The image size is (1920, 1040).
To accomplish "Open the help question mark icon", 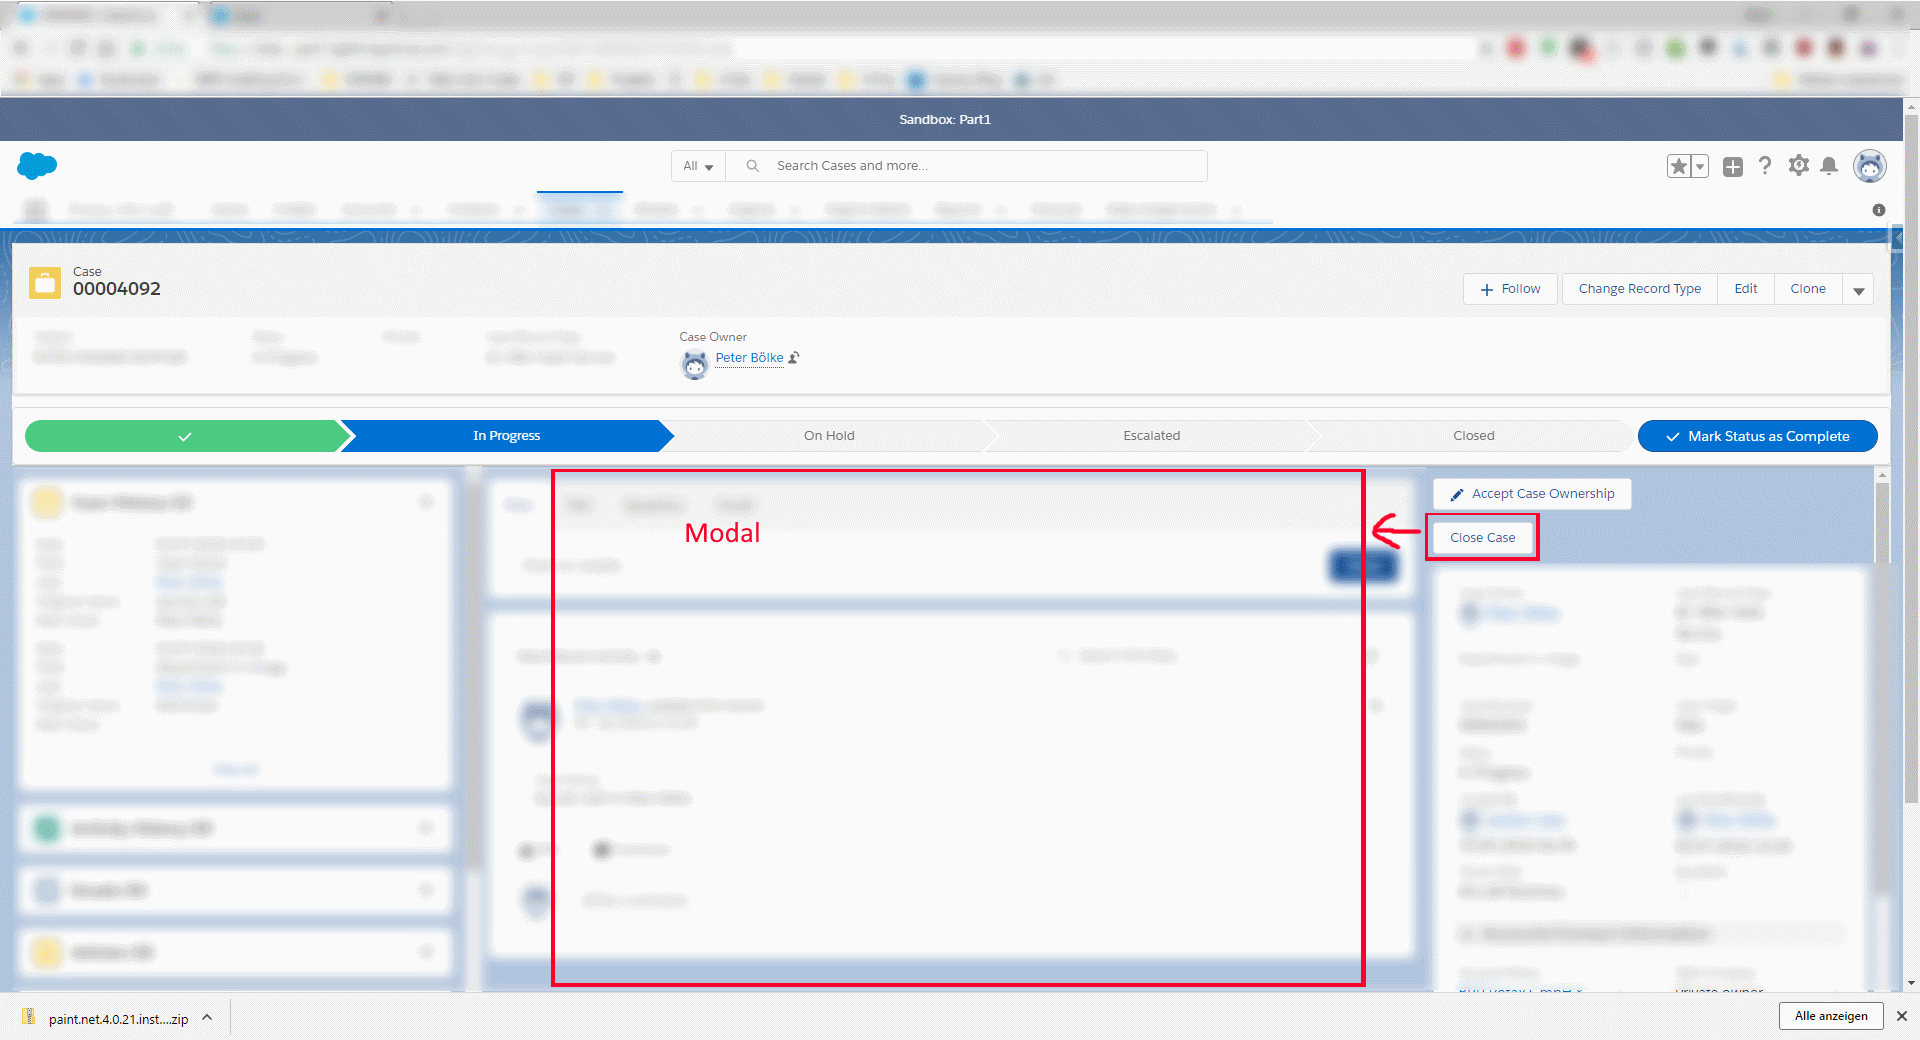I will pos(1765,166).
